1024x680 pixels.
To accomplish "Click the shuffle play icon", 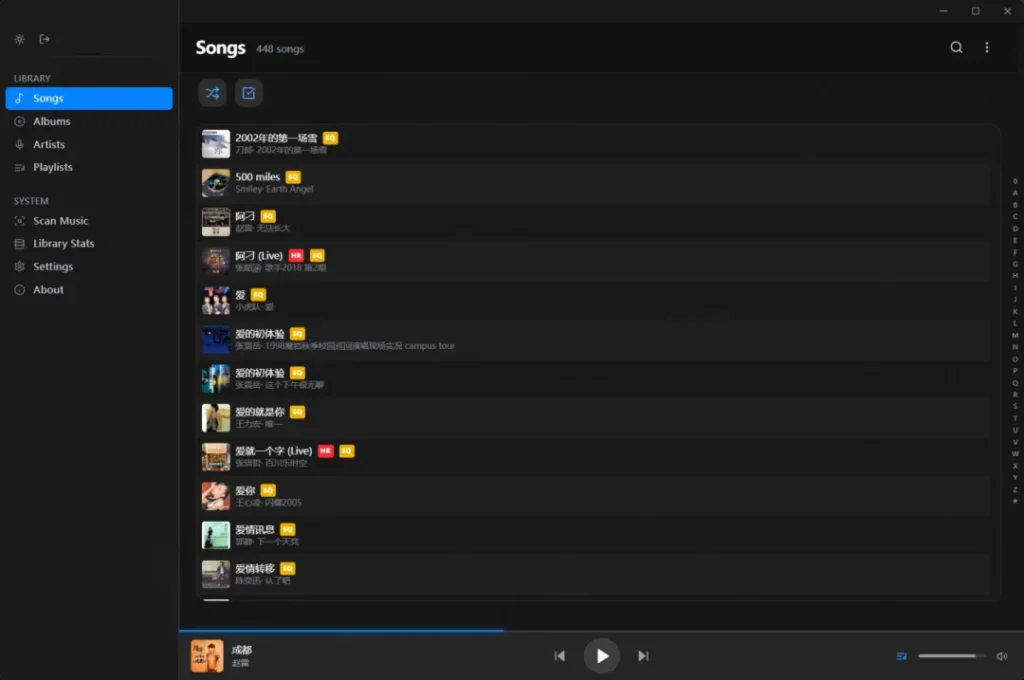I will (x=212, y=93).
